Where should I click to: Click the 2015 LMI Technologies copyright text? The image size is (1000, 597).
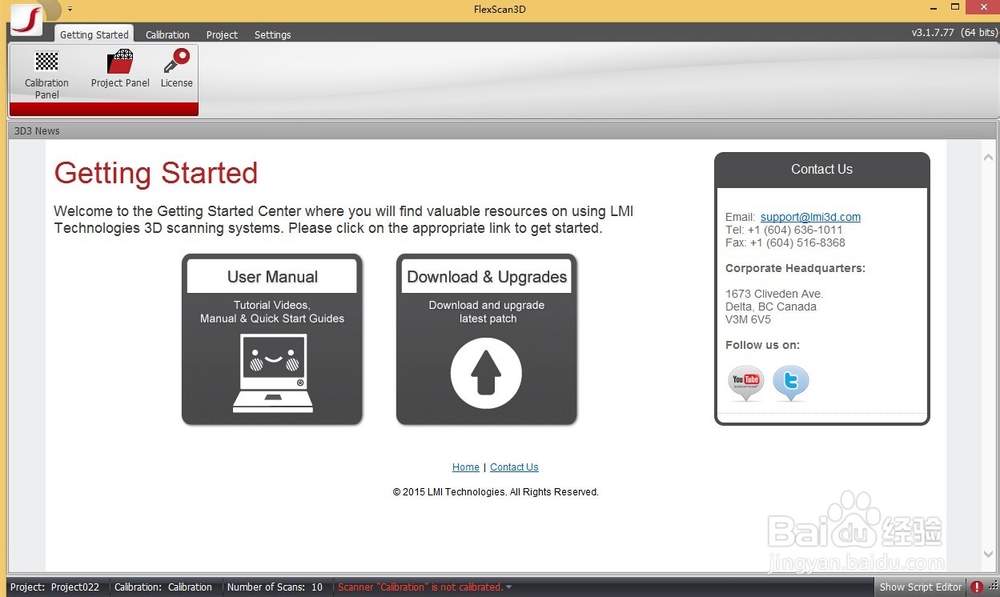(x=496, y=492)
